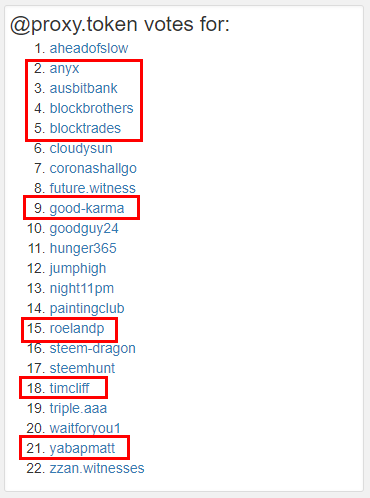This screenshot has width=370, height=498.
Task: Click the timcliff link
Action: [x=69, y=388]
